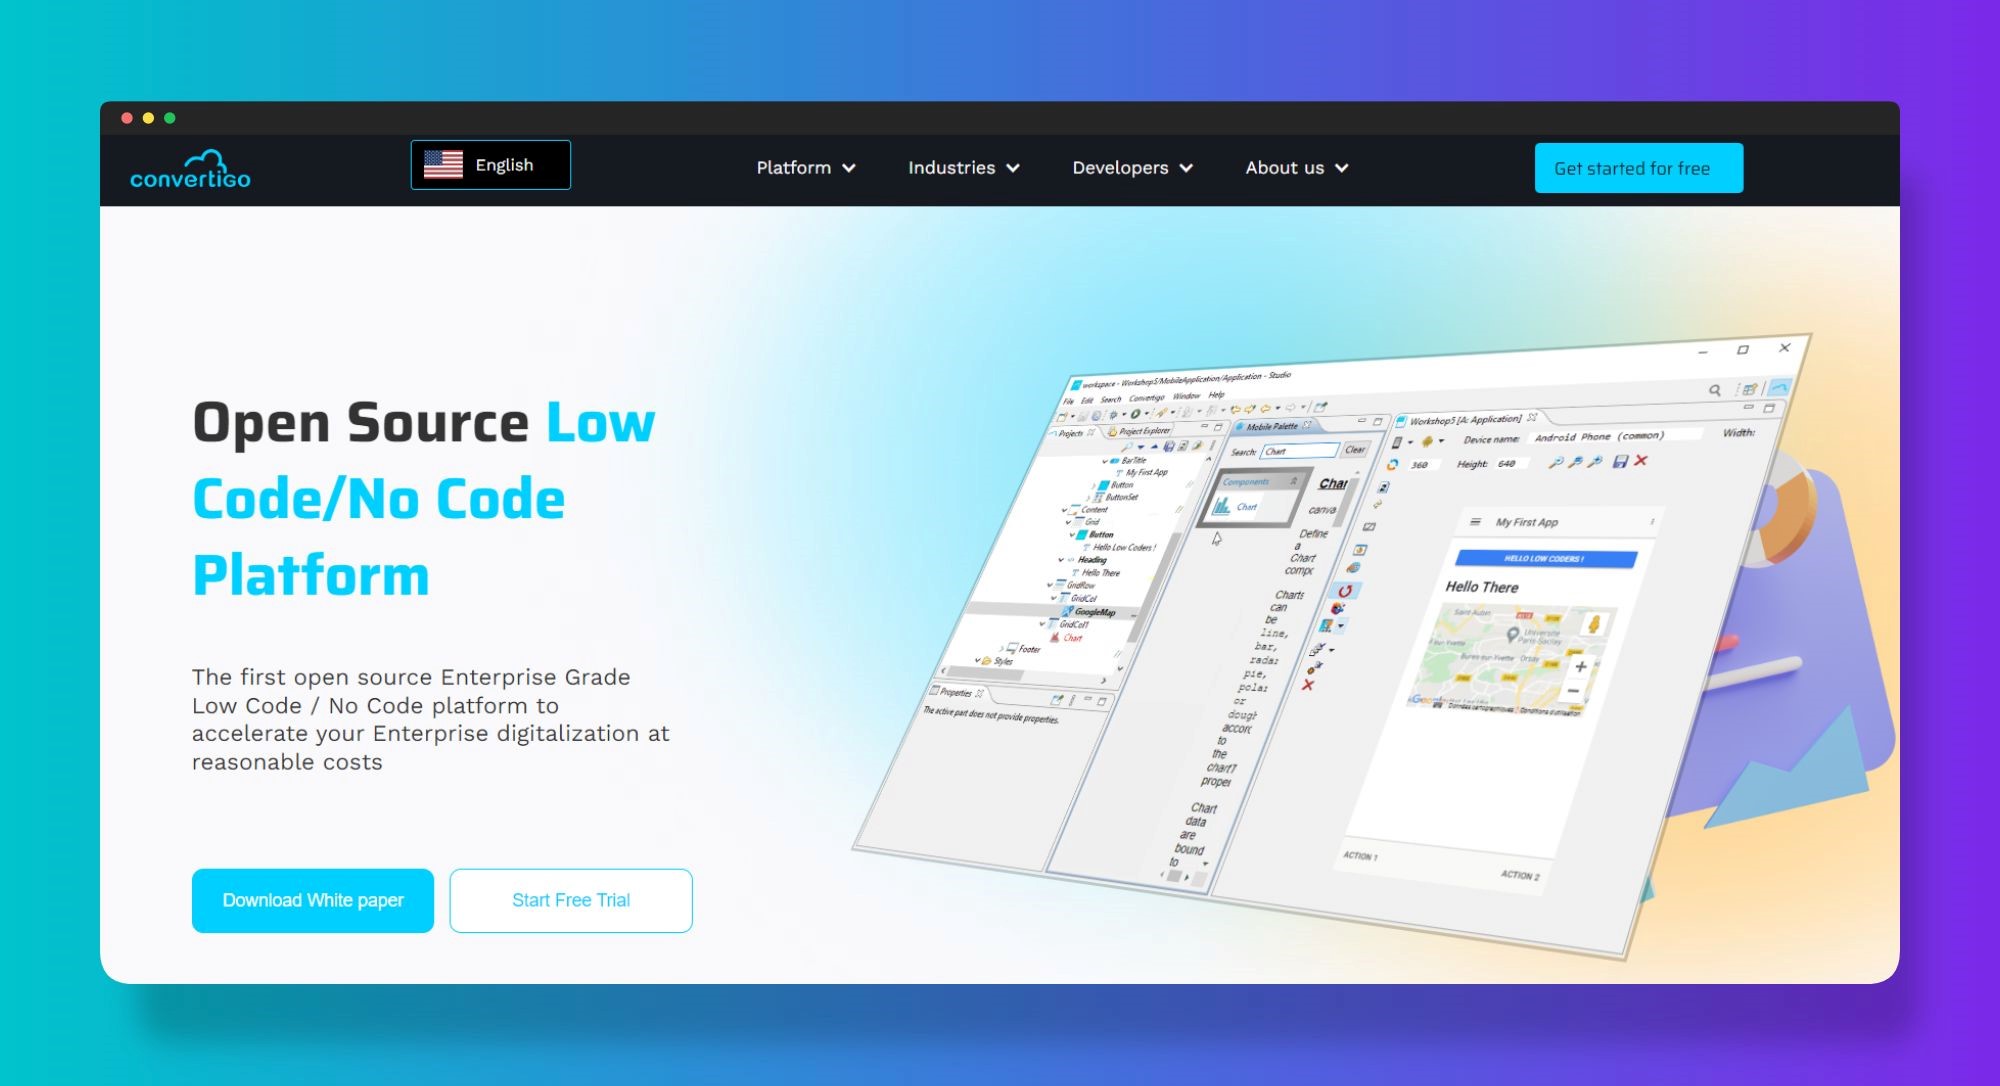This screenshot has height=1086, width=2000.
Task: Click the red X next to save icon
Action: (1641, 461)
